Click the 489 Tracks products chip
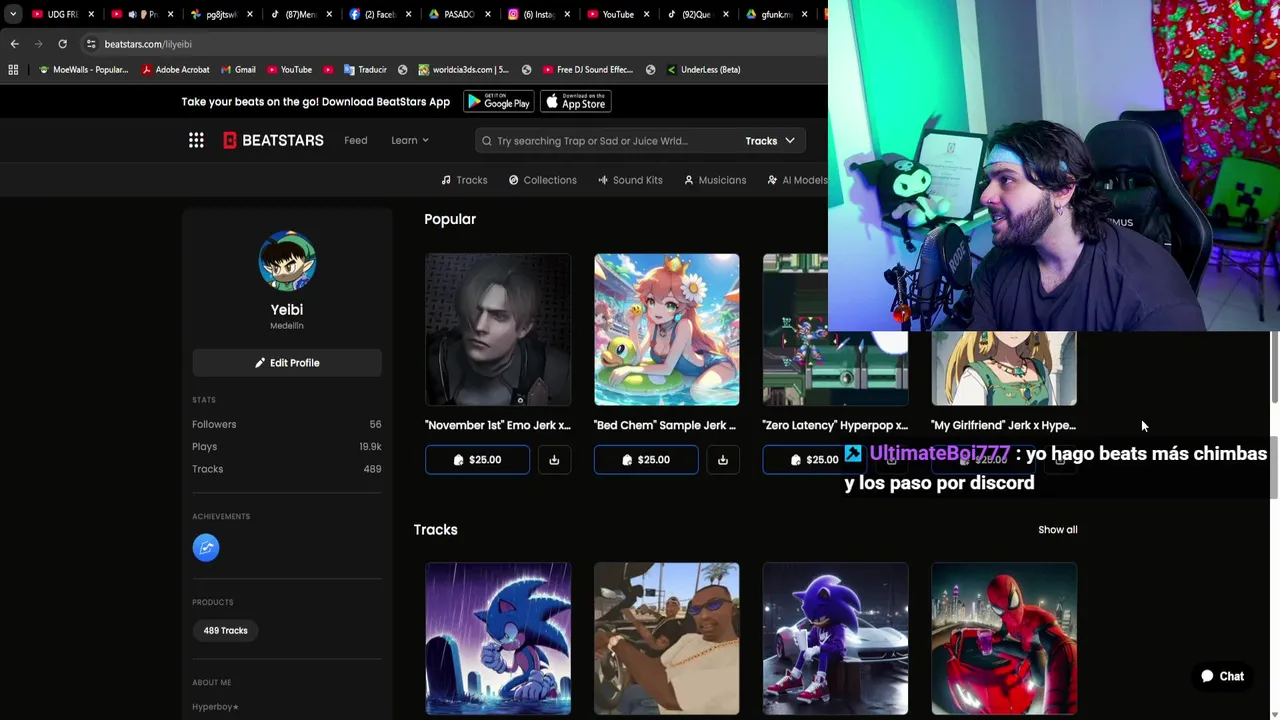Image resolution: width=1280 pixels, height=720 pixels. 225,631
